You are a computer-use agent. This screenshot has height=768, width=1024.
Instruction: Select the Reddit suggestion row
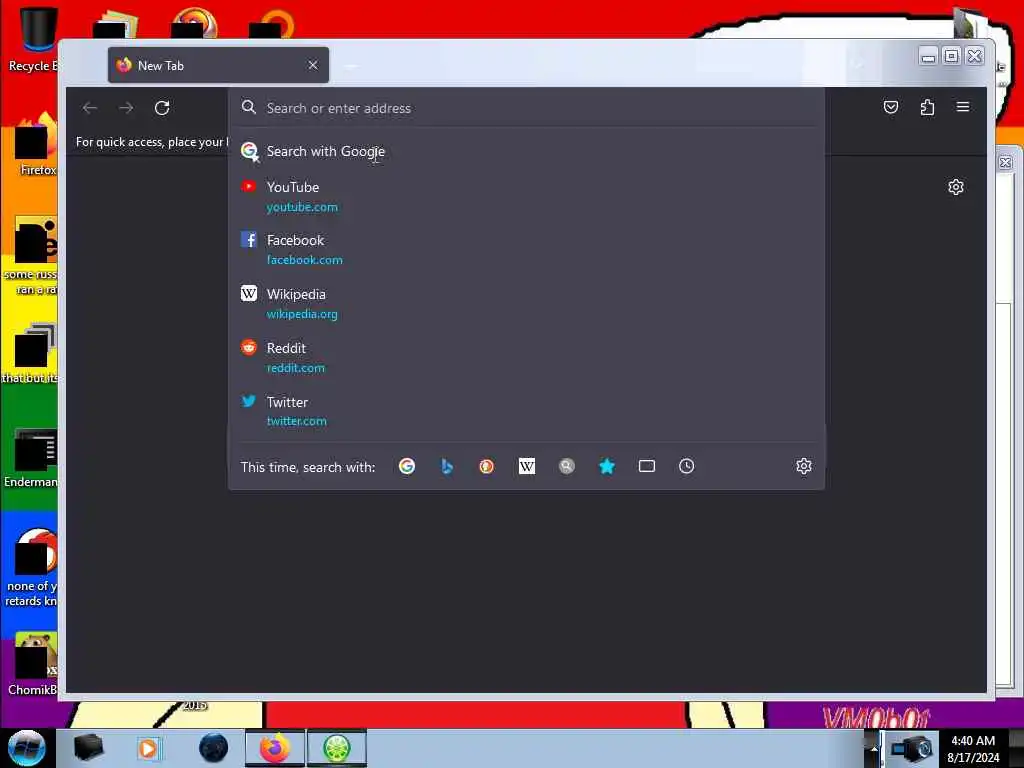pos(526,357)
